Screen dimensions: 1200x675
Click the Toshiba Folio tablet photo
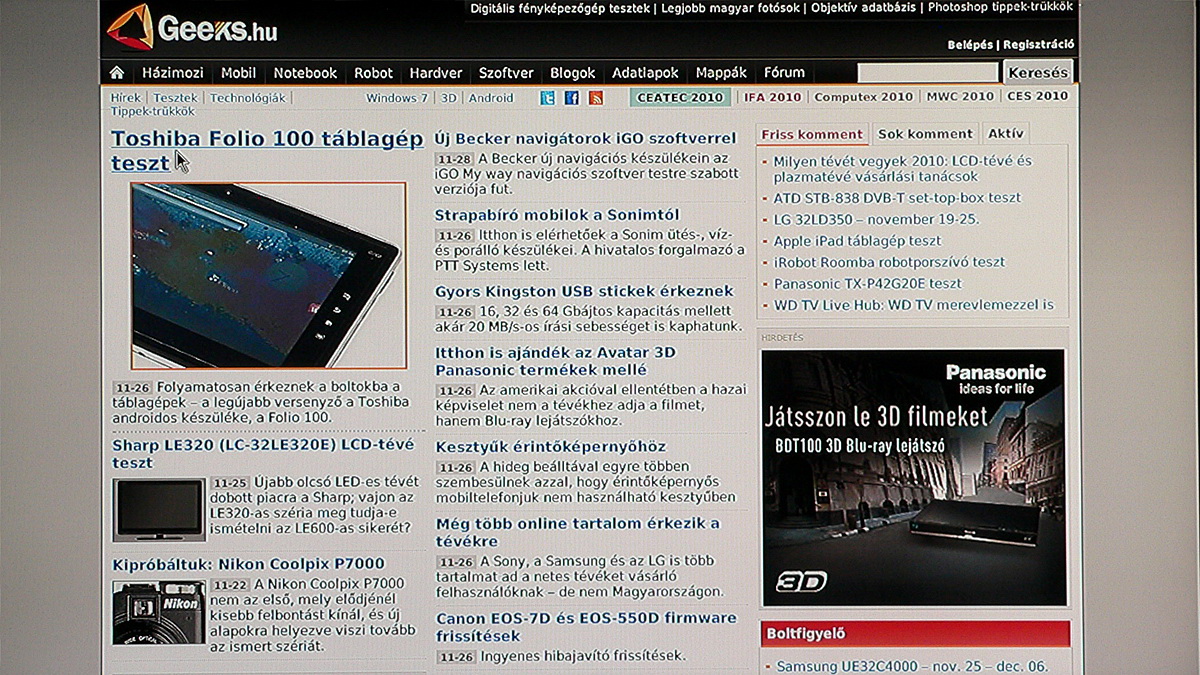tap(268, 275)
